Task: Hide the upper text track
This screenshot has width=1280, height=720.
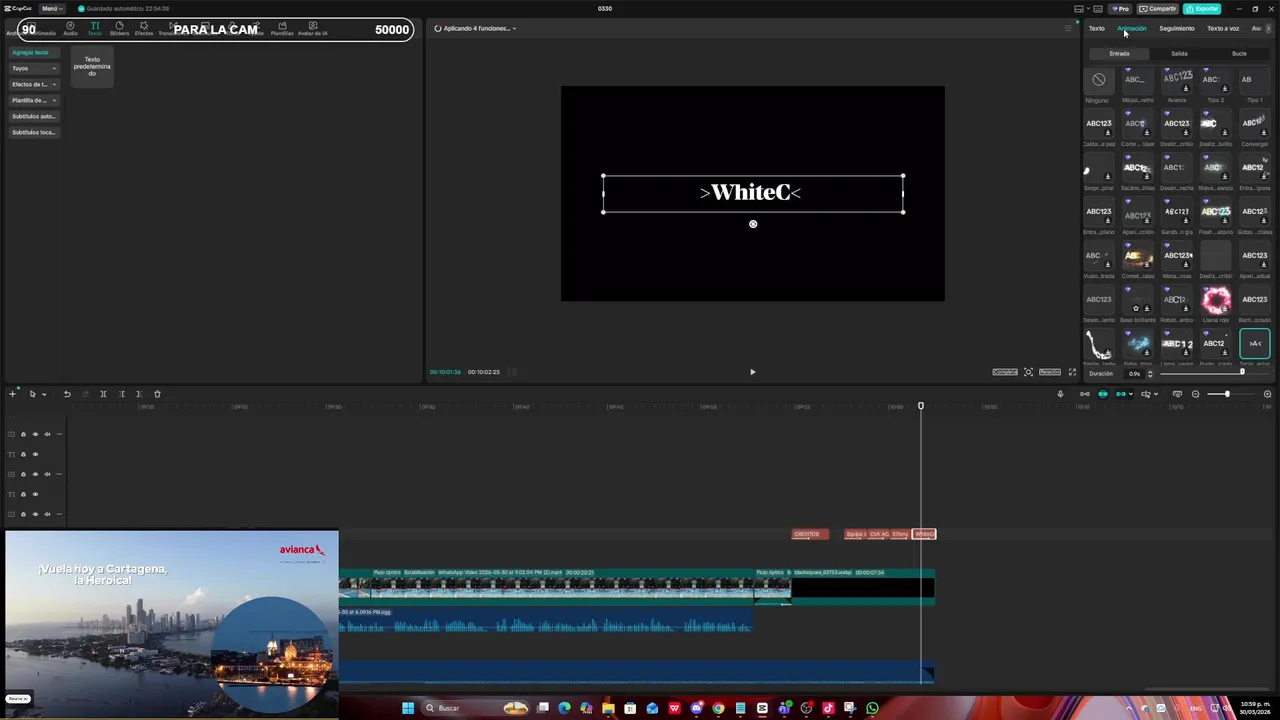Action: click(x=35, y=454)
